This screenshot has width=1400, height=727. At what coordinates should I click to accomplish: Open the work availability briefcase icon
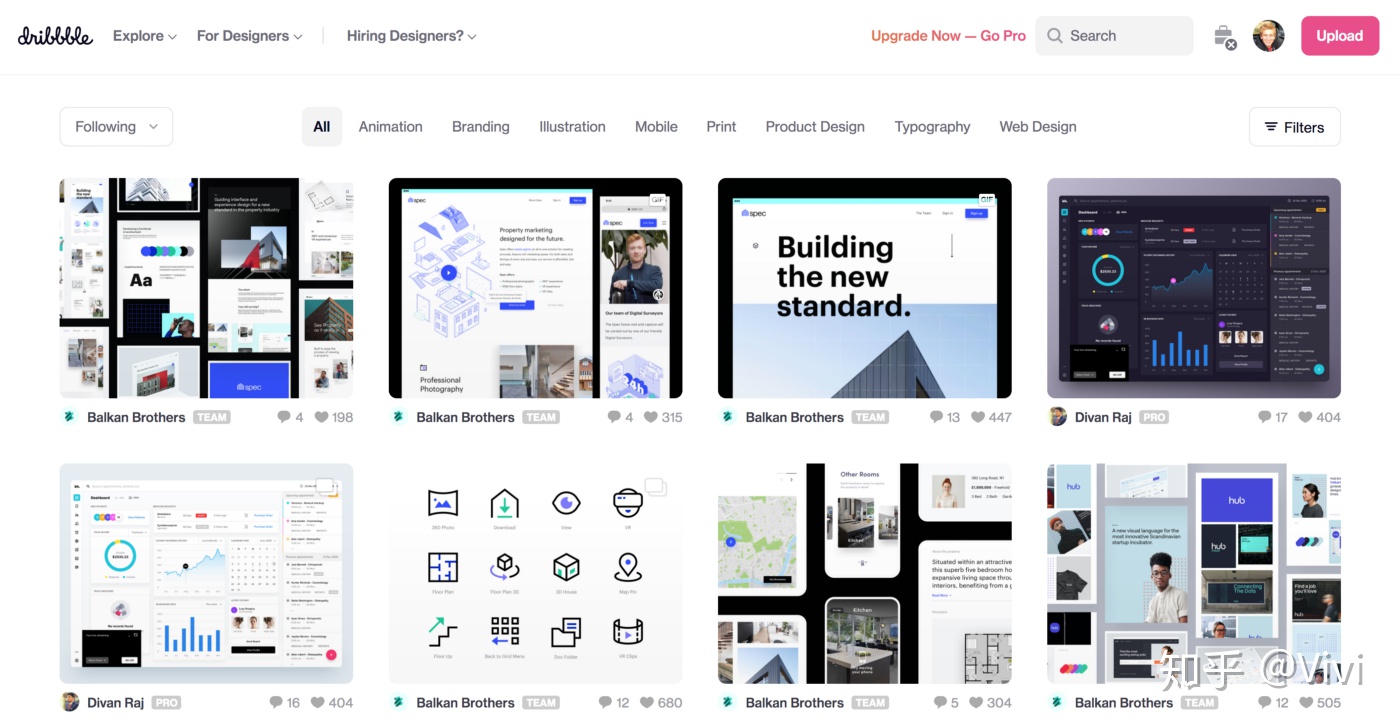click(1224, 37)
